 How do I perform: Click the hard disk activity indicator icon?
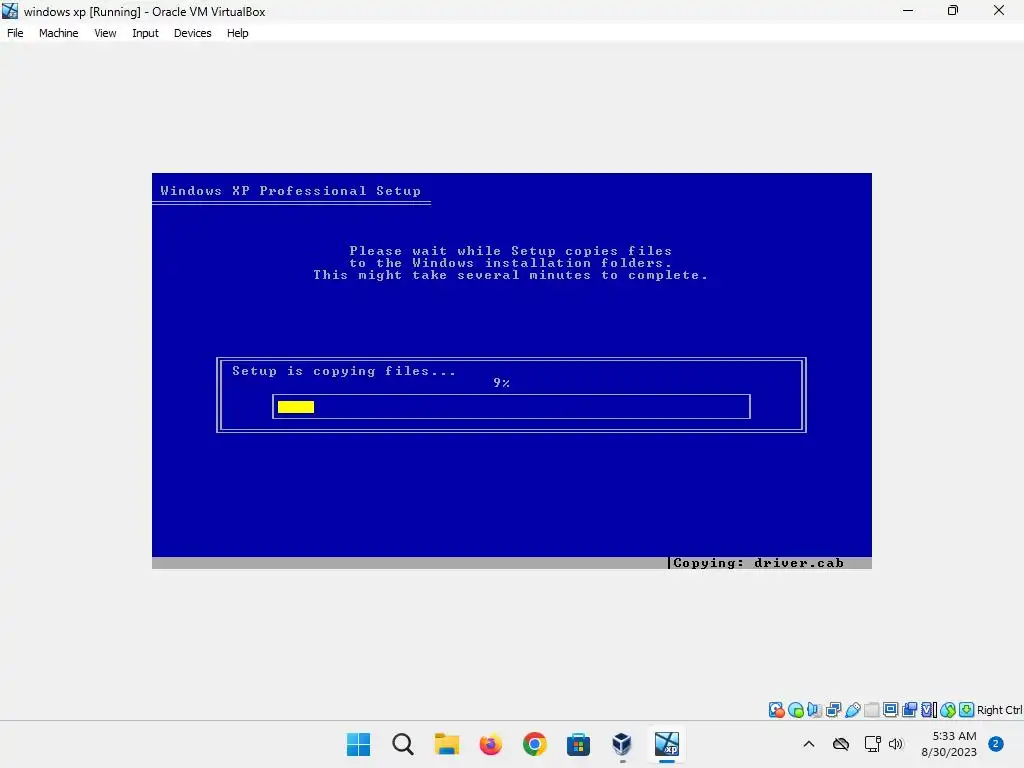(x=776, y=710)
